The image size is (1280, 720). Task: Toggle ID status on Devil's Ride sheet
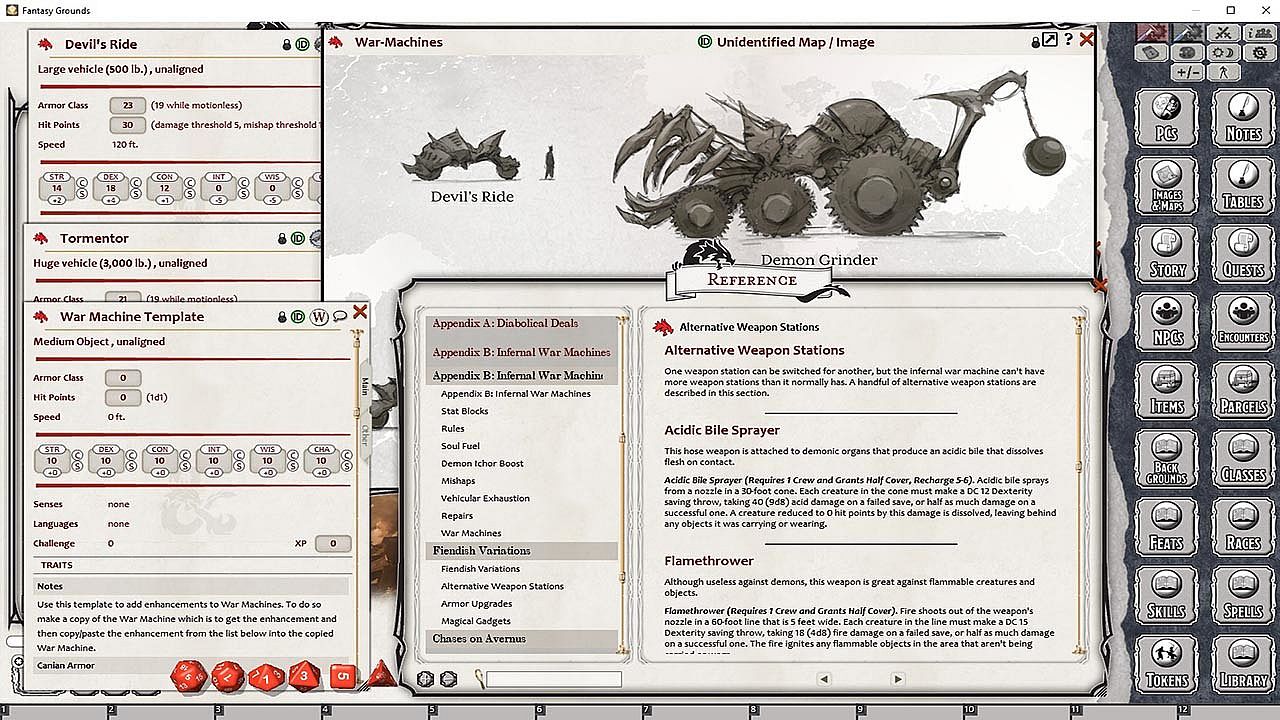(302, 45)
